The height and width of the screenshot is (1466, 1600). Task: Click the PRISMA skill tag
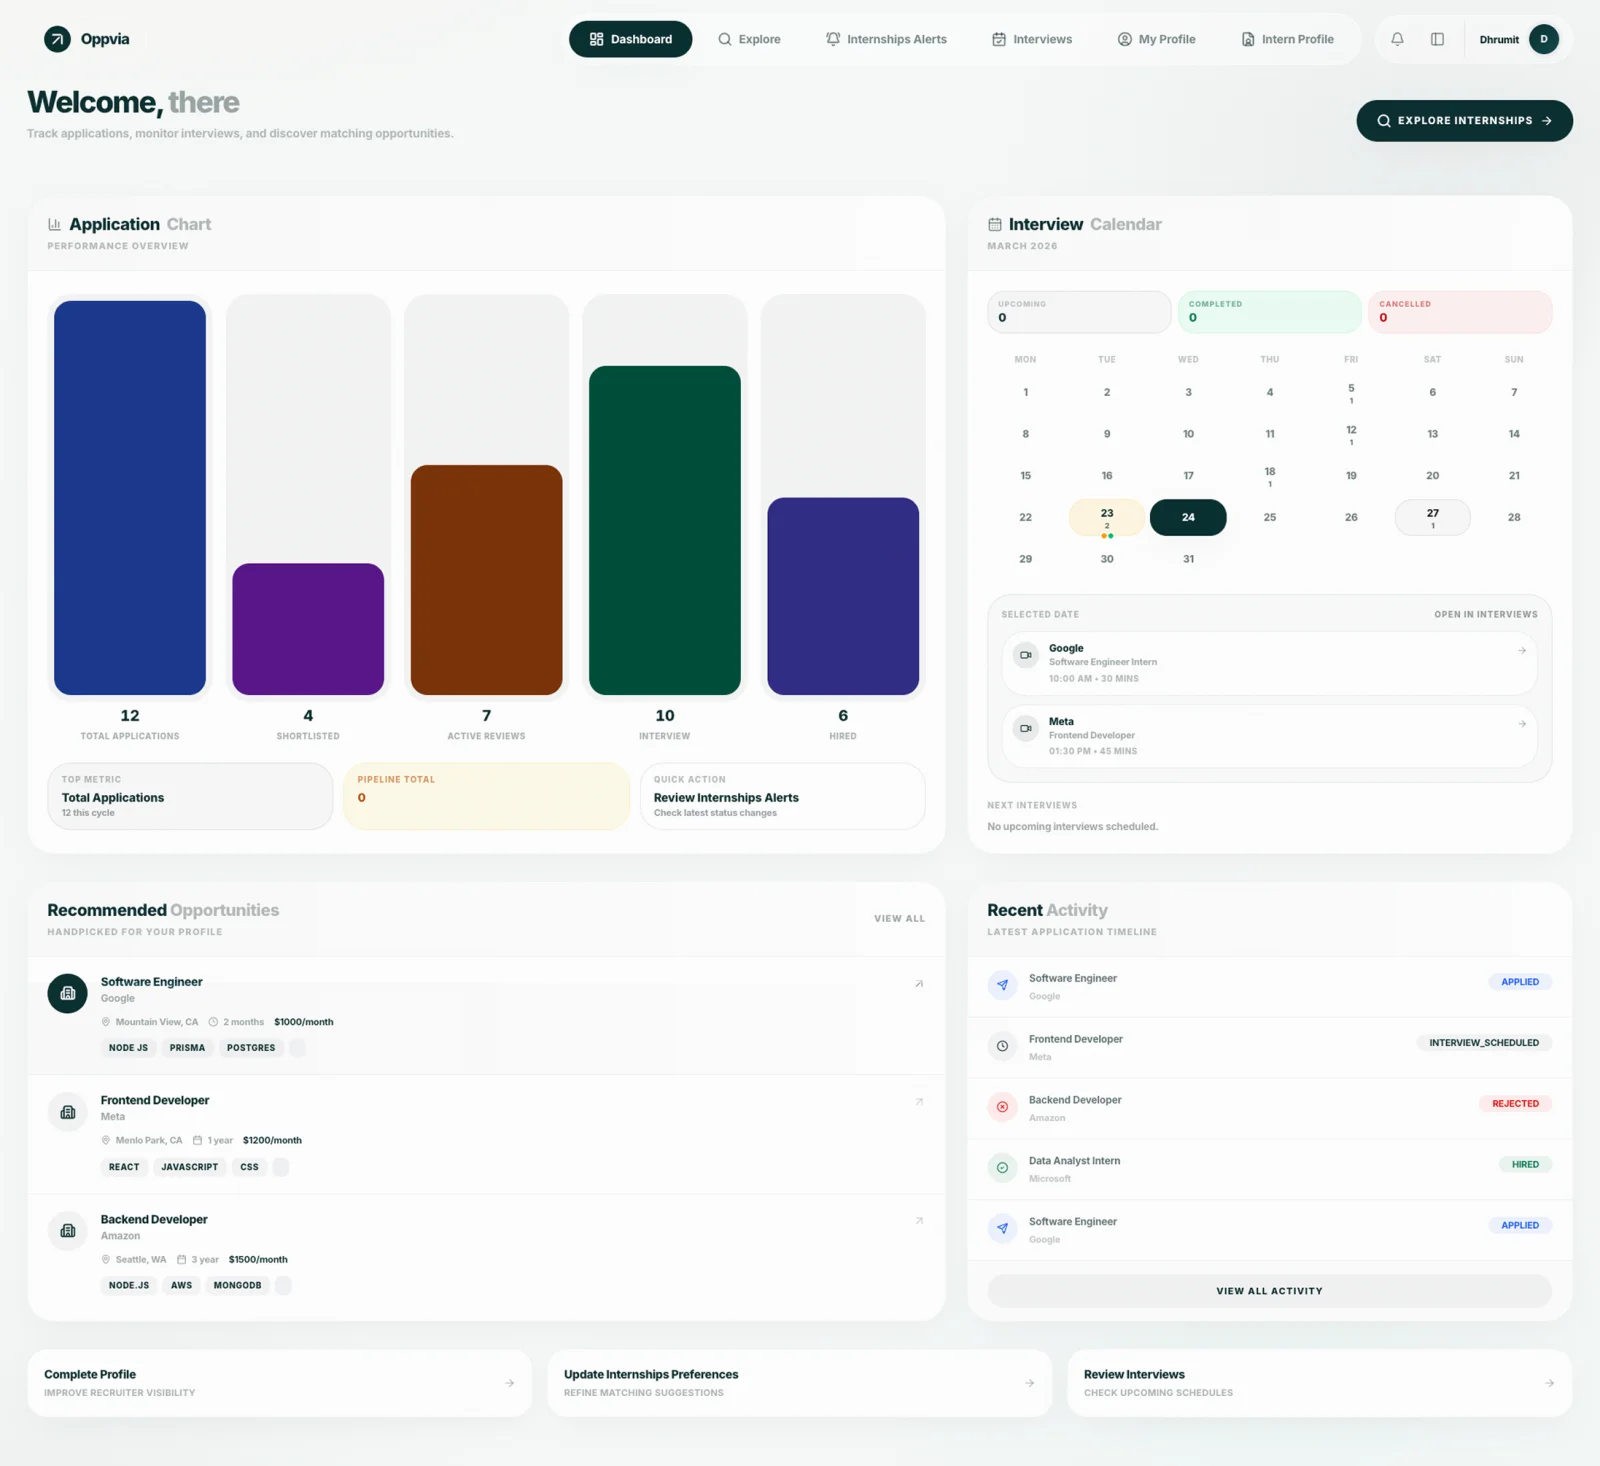187,1048
